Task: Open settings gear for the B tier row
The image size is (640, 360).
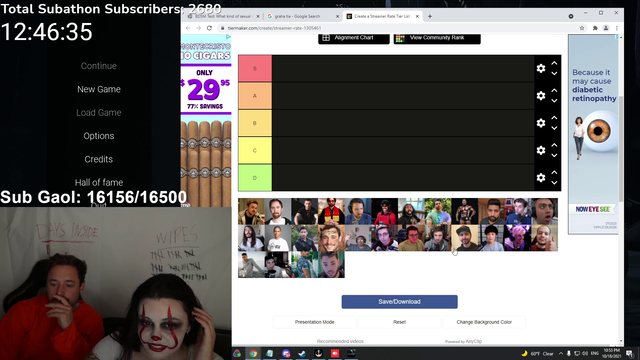Action: (541, 123)
